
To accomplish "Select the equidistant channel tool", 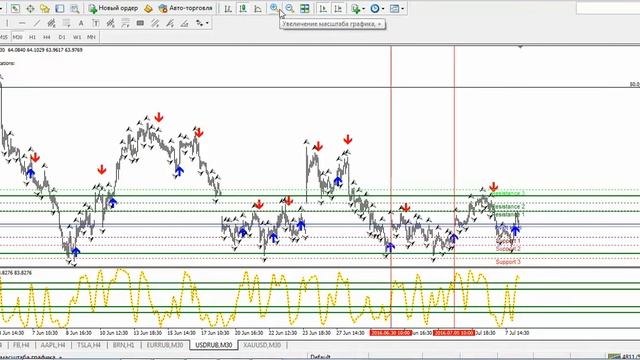I will pos(51,23).
